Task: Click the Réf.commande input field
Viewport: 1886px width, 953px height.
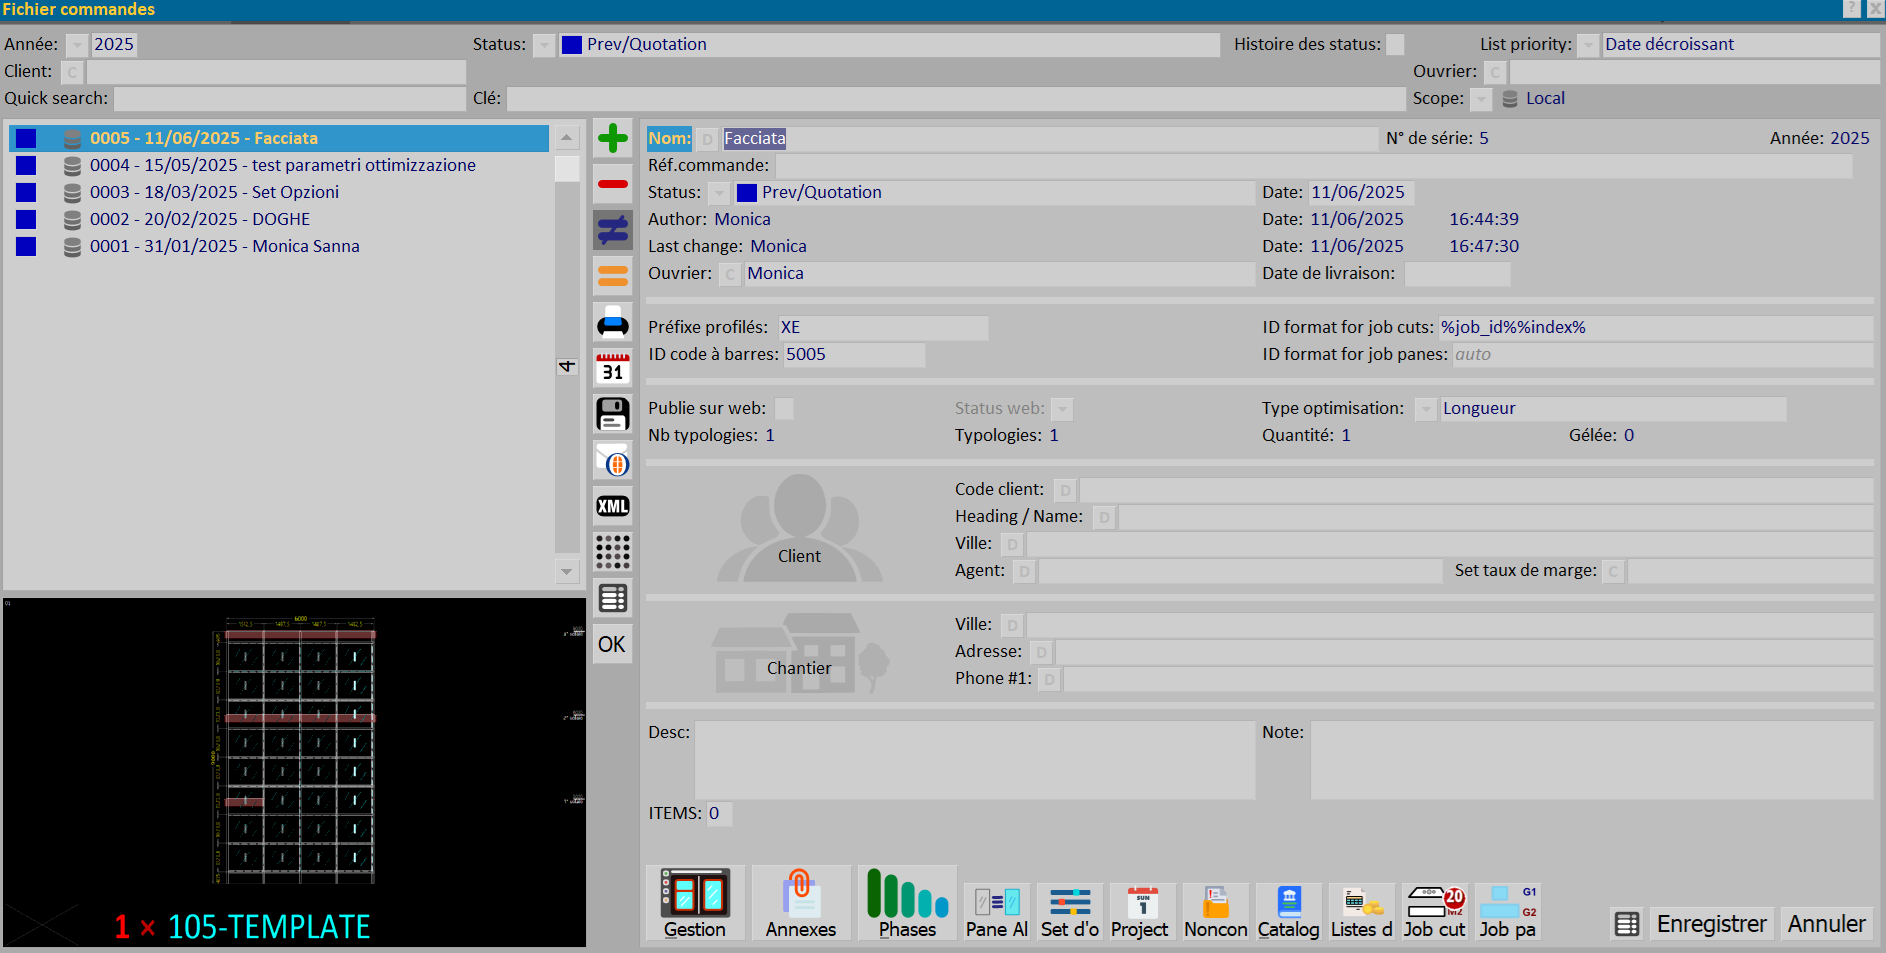Action: (1314, 166)
